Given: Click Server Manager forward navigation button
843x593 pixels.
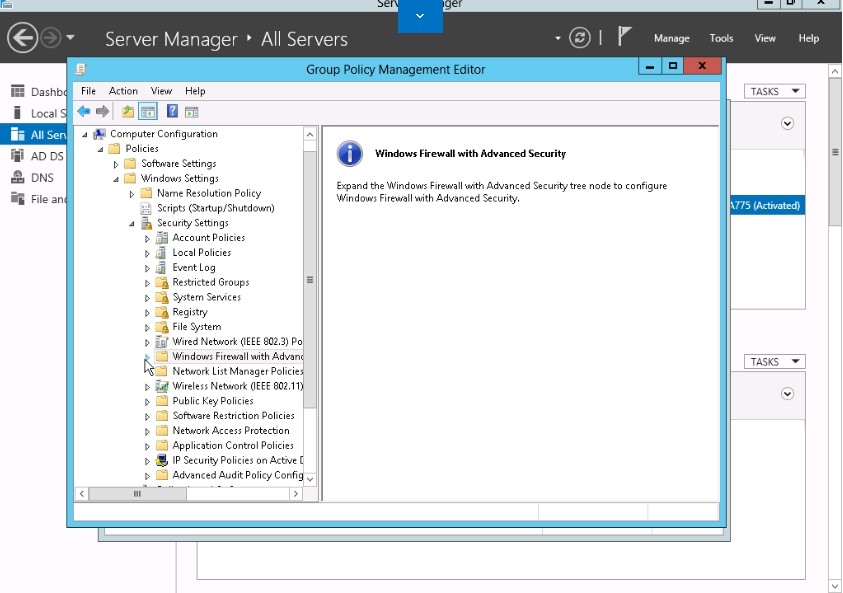Looking at the screenshot, I should point(51,38).
